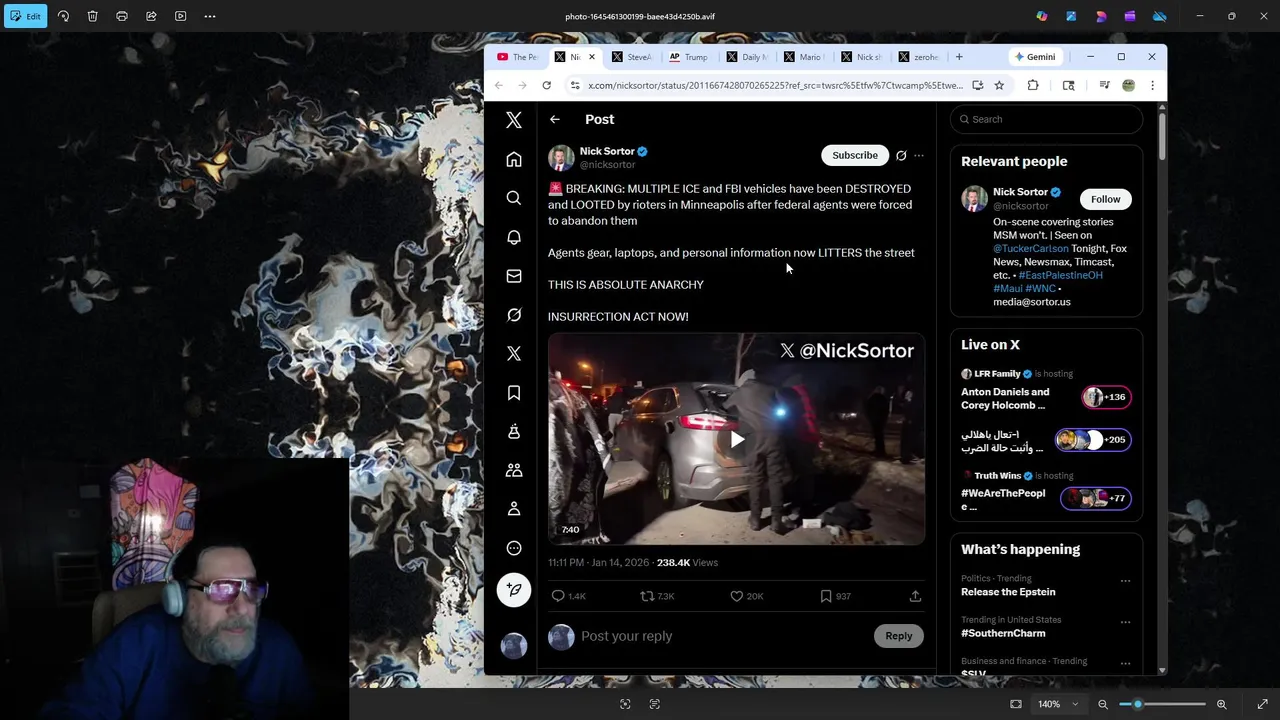Bookmark the post (937)

835,596
